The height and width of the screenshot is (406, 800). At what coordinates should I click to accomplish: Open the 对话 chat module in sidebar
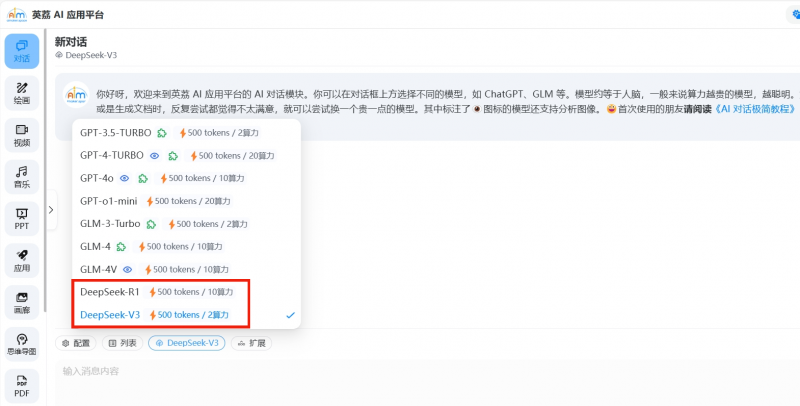click(22, 51)
